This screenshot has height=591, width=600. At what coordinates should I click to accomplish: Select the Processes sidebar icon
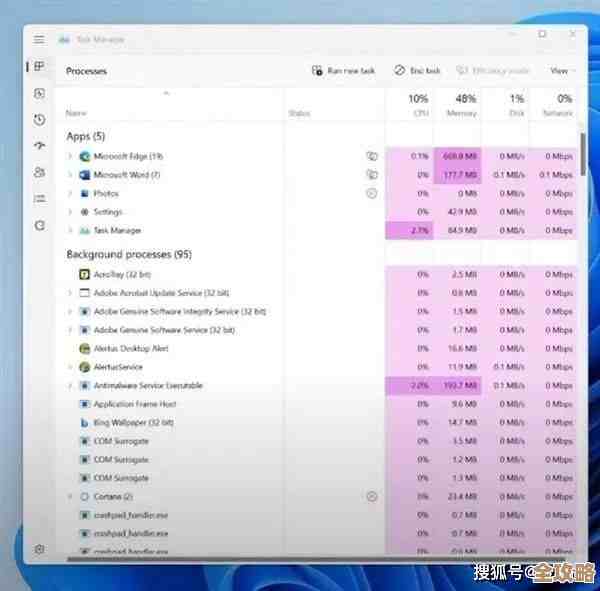pyautogui.click(x=39, y=66)
